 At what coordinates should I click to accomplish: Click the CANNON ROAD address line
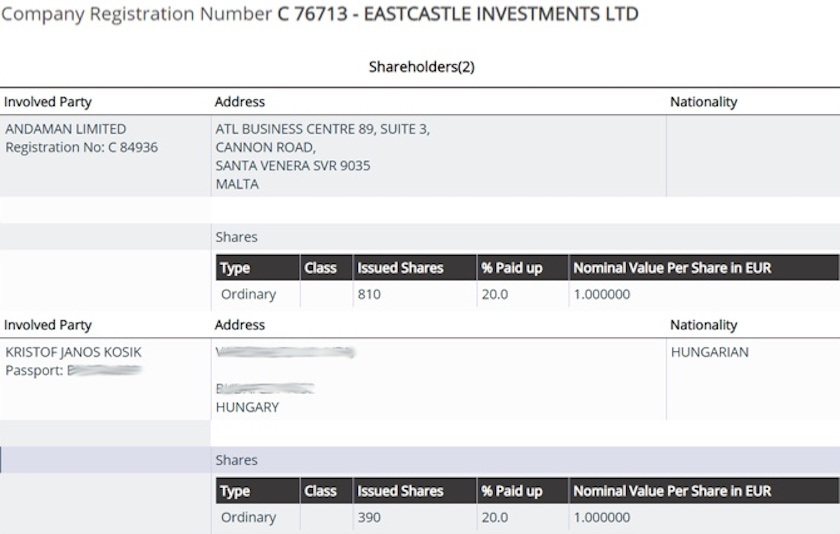(x=266, y=147)
